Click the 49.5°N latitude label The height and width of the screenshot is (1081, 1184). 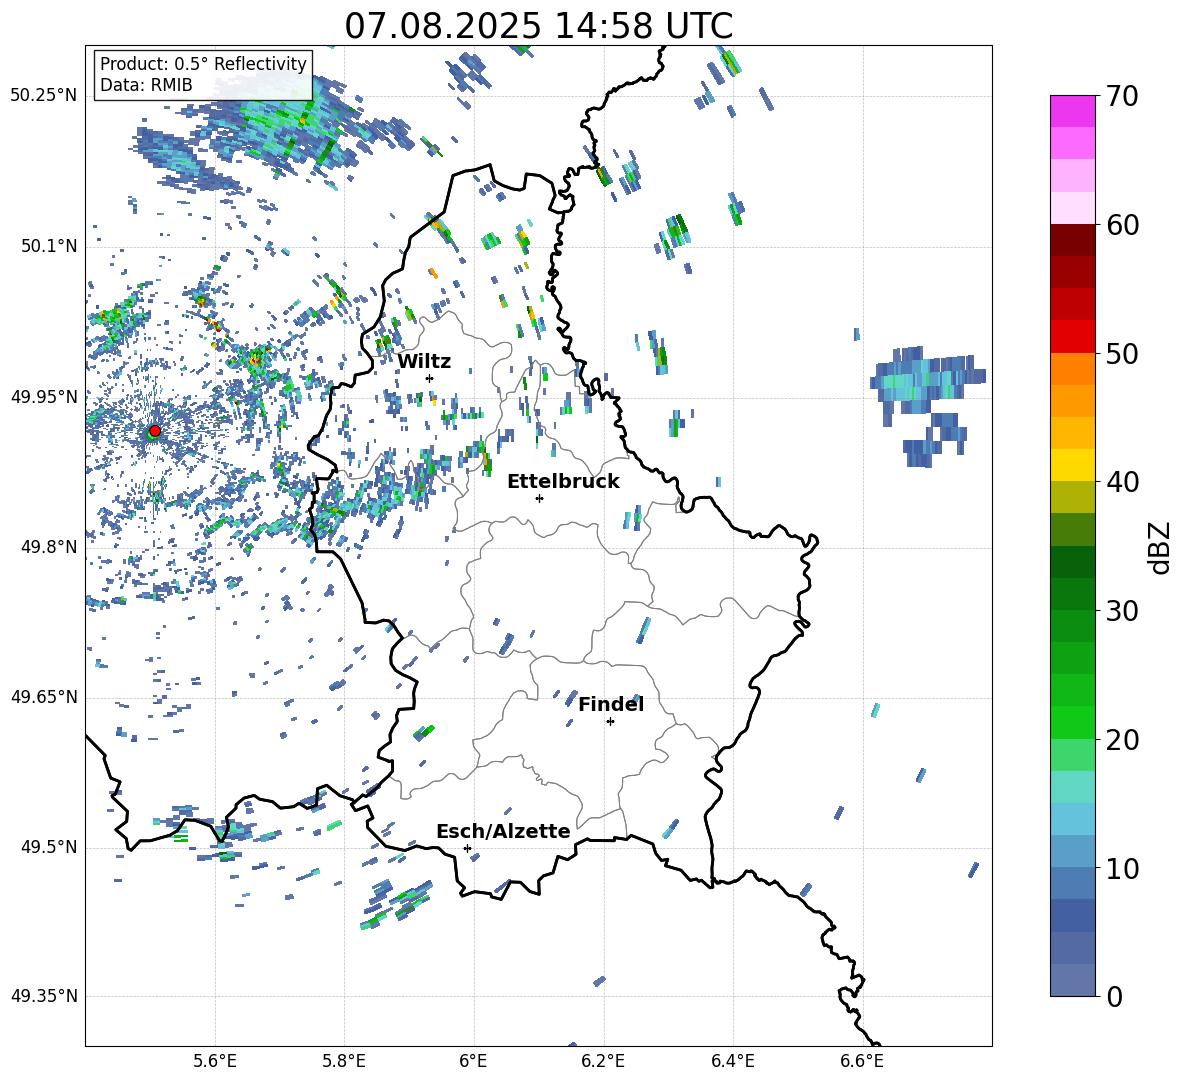49,847
